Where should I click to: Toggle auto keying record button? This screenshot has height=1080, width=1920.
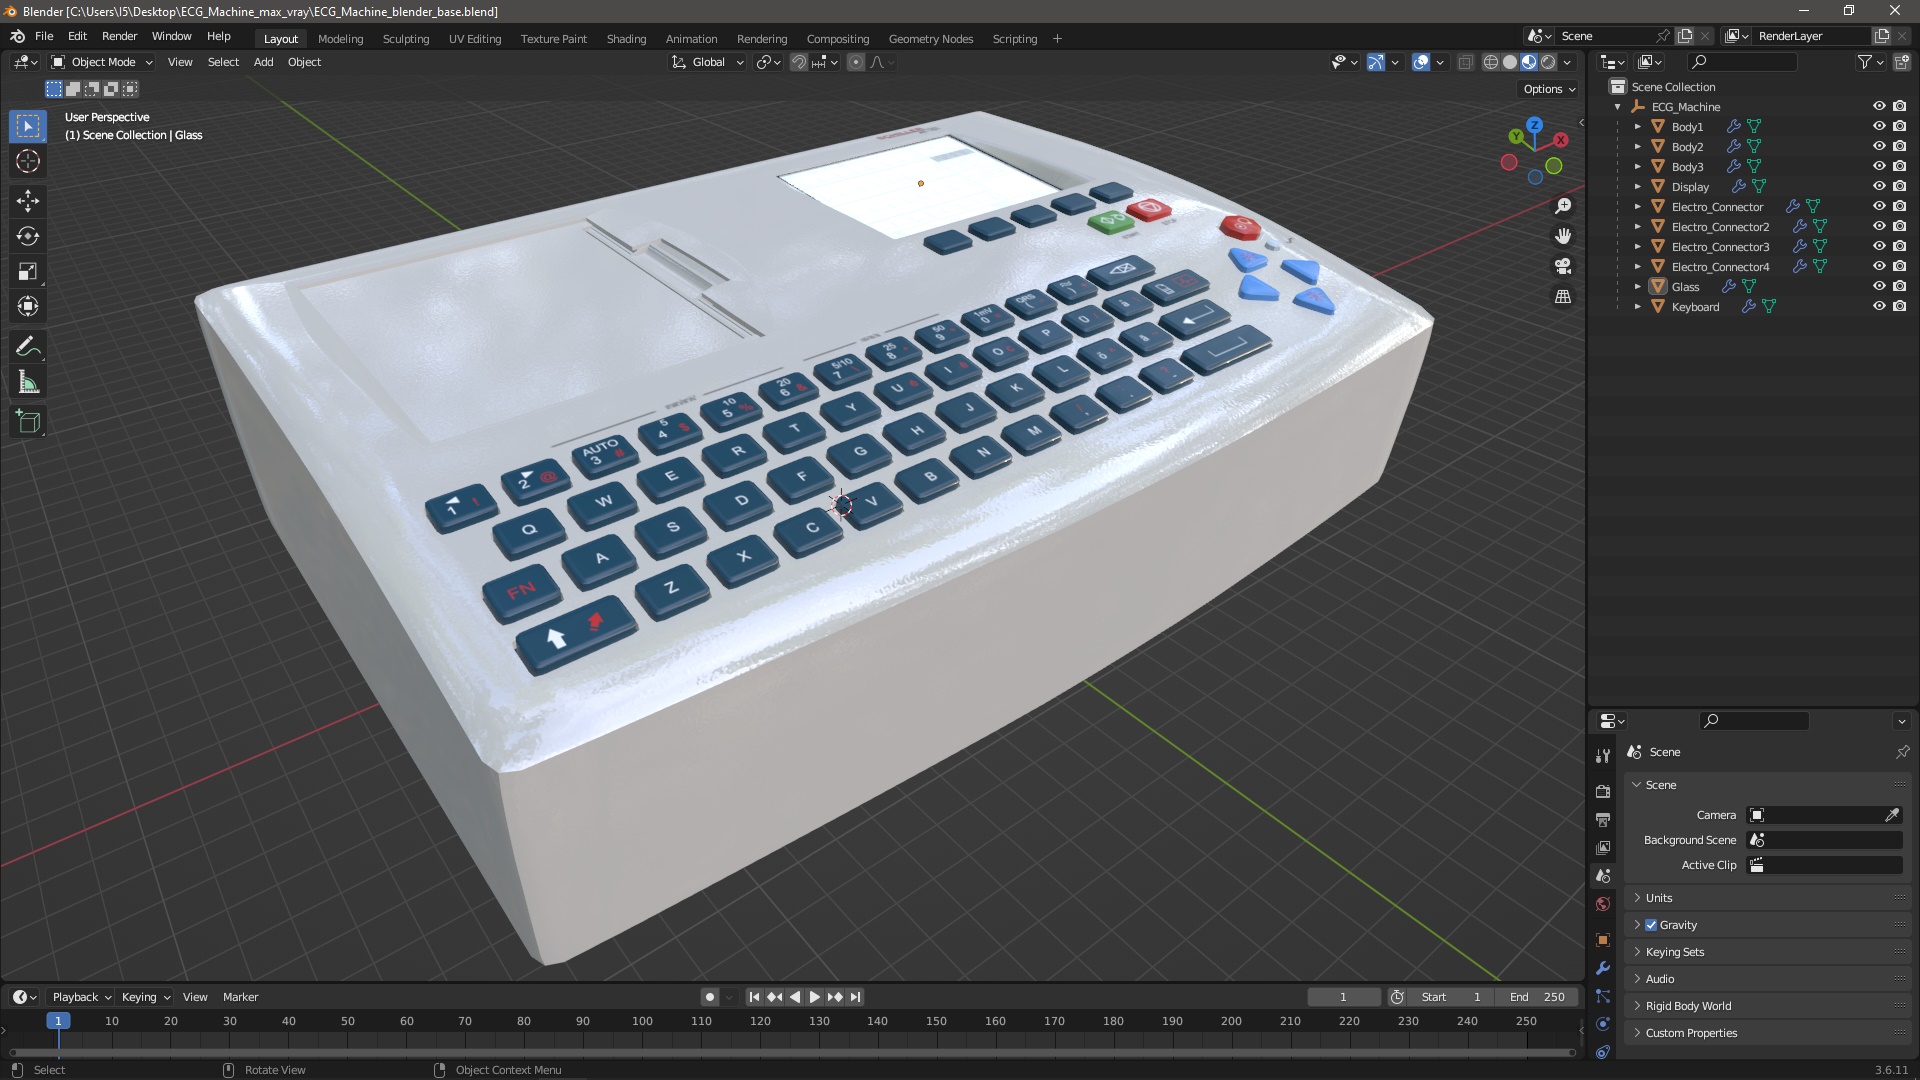[710, 997]
